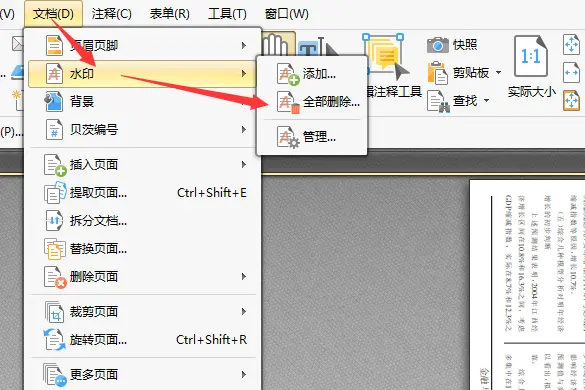Open the 窗口(W) menu
Screen dimensions: 585x390
(287, 14)
